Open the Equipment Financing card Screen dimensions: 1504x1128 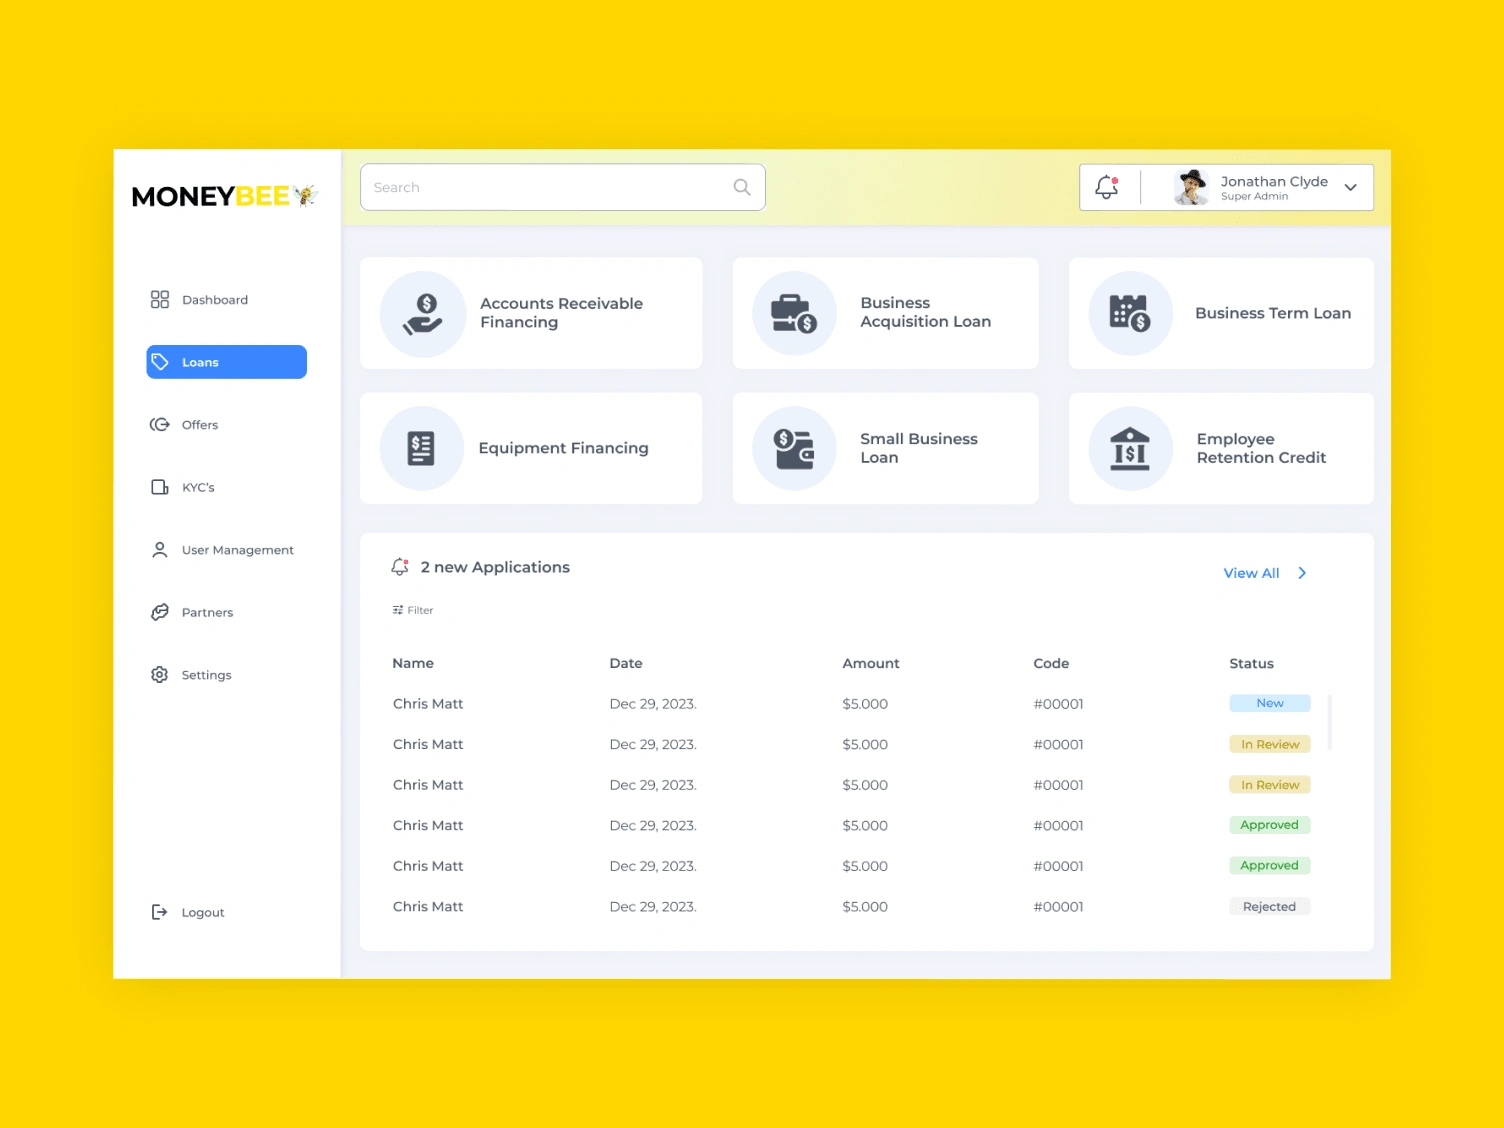tap(531, 448)
